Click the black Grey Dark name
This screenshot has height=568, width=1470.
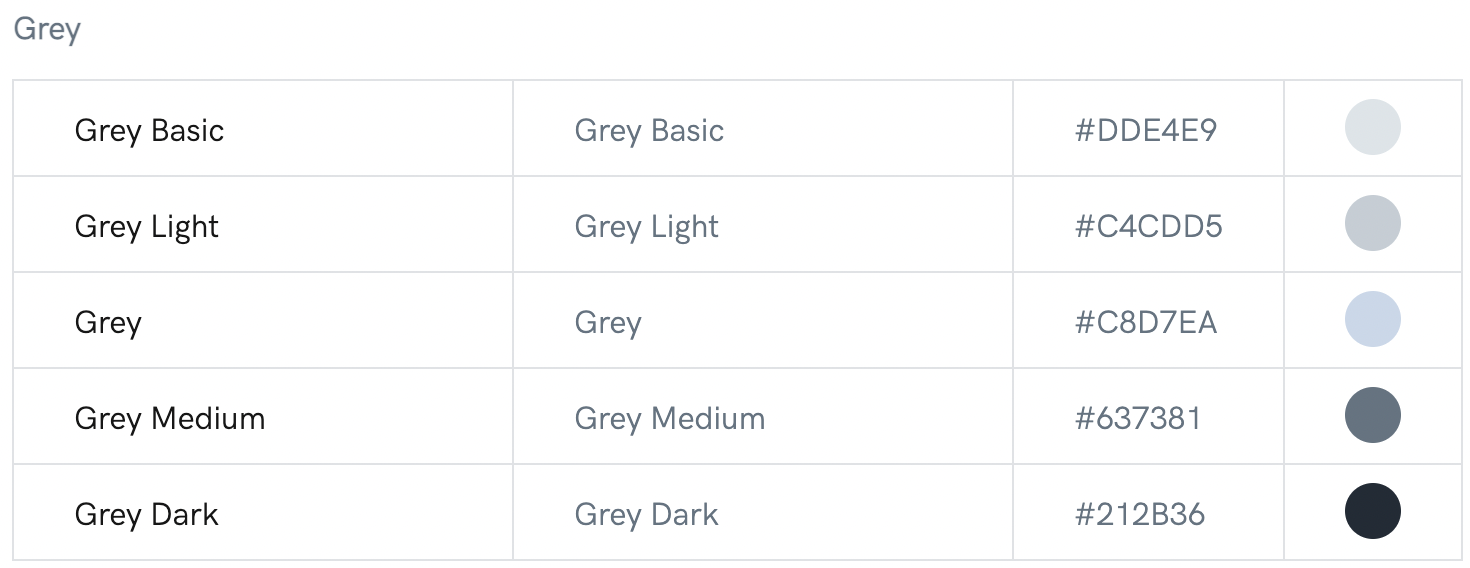point(147,514)
